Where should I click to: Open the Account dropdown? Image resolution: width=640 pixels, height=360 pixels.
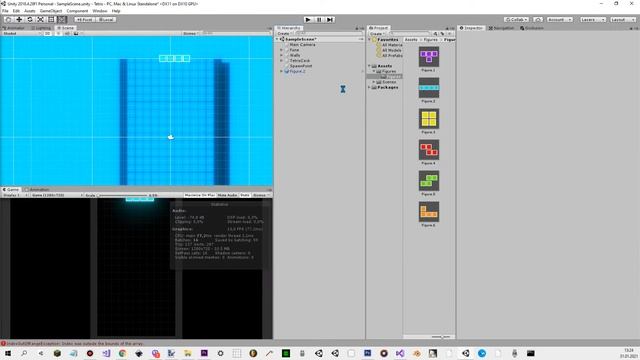[559, 20]
